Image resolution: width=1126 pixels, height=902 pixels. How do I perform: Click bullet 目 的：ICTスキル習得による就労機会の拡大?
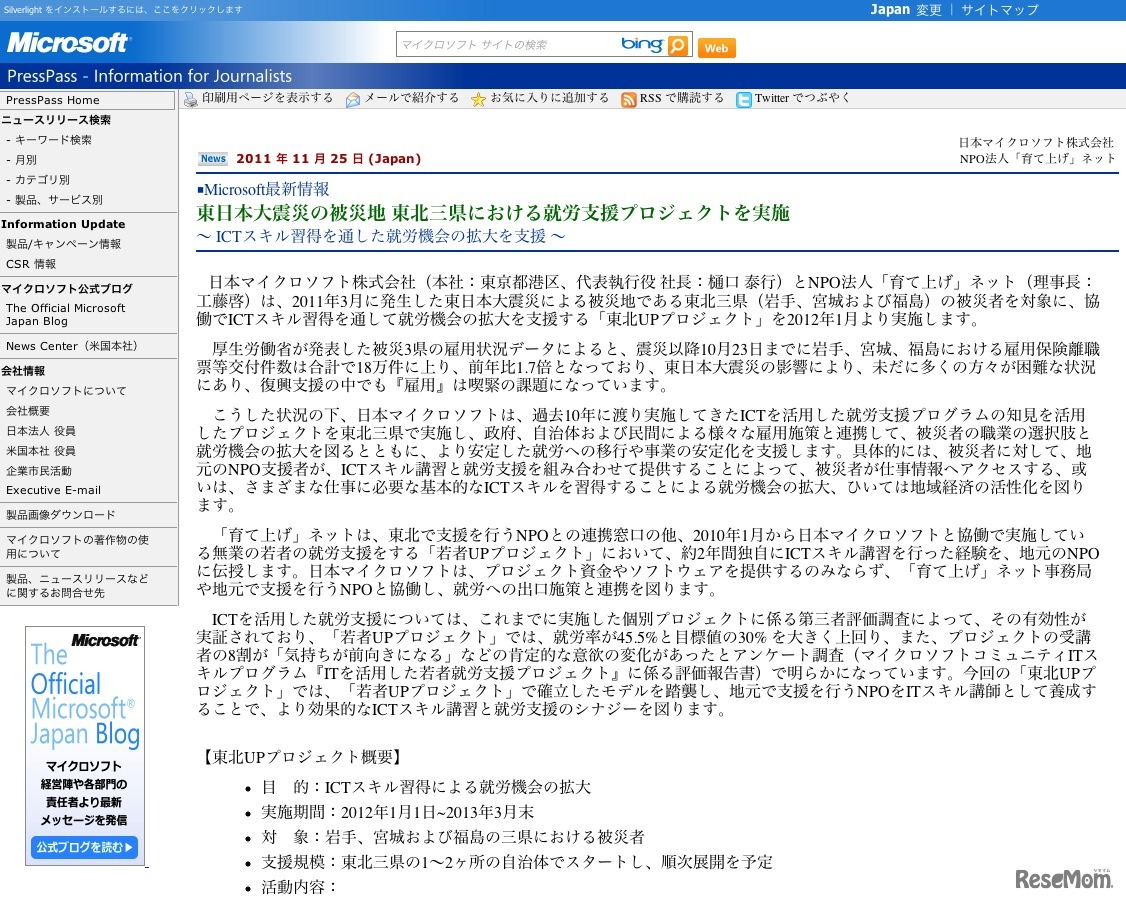(426, 788)
